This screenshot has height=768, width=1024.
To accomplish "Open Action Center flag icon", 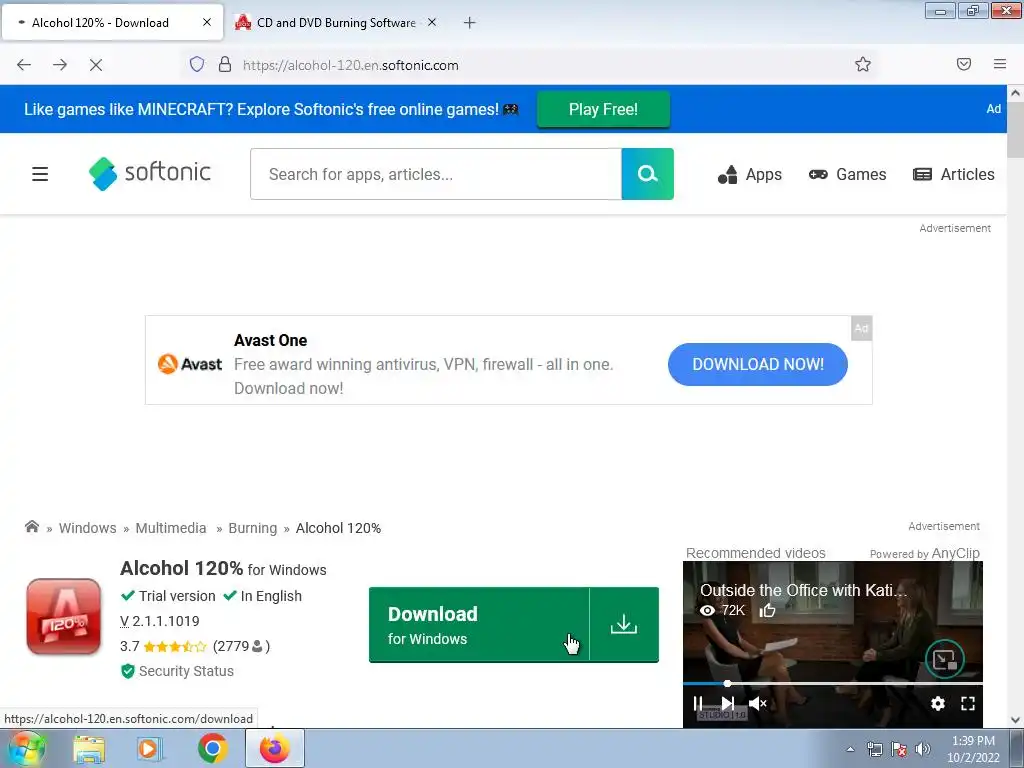I will (x=899, y=749).
